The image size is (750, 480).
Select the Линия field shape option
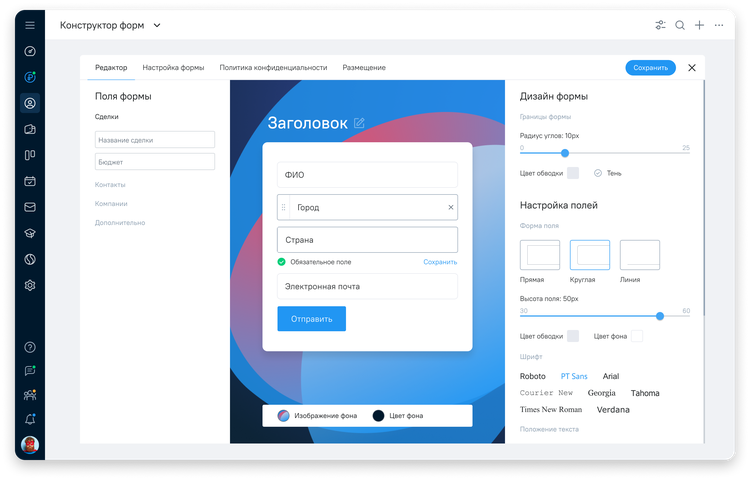[639, 255]
